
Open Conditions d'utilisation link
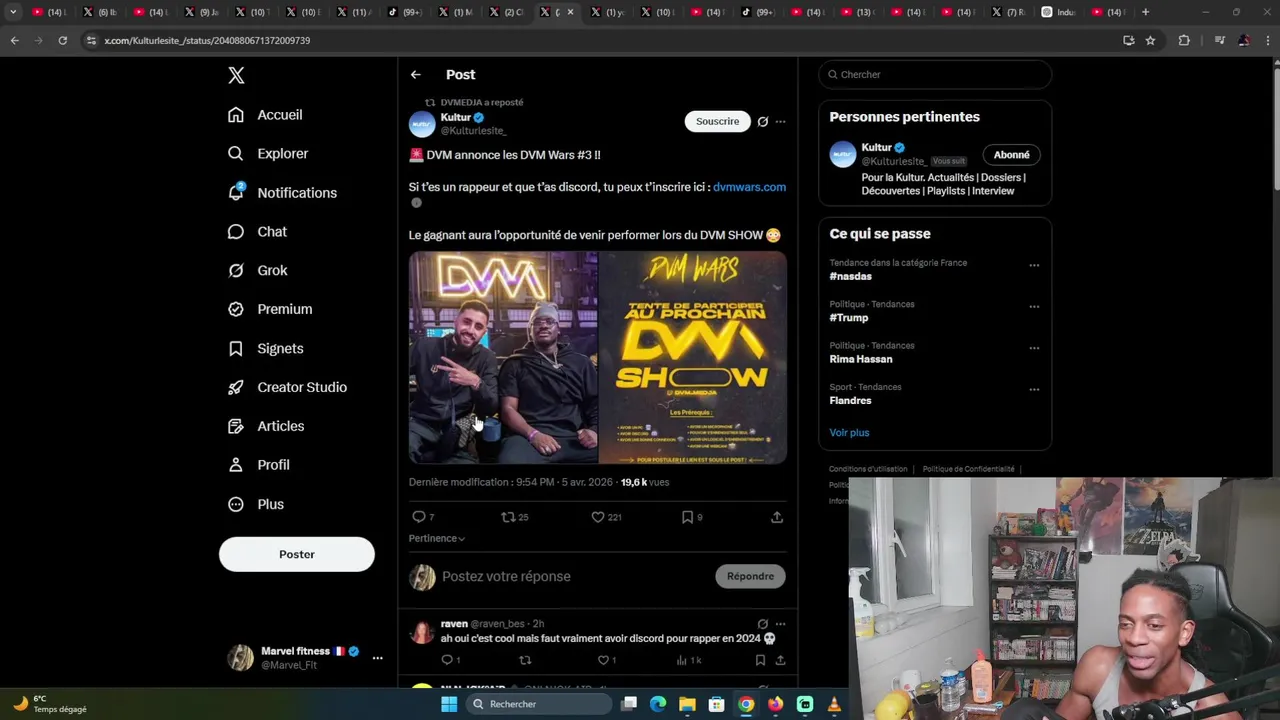(868, 469)
